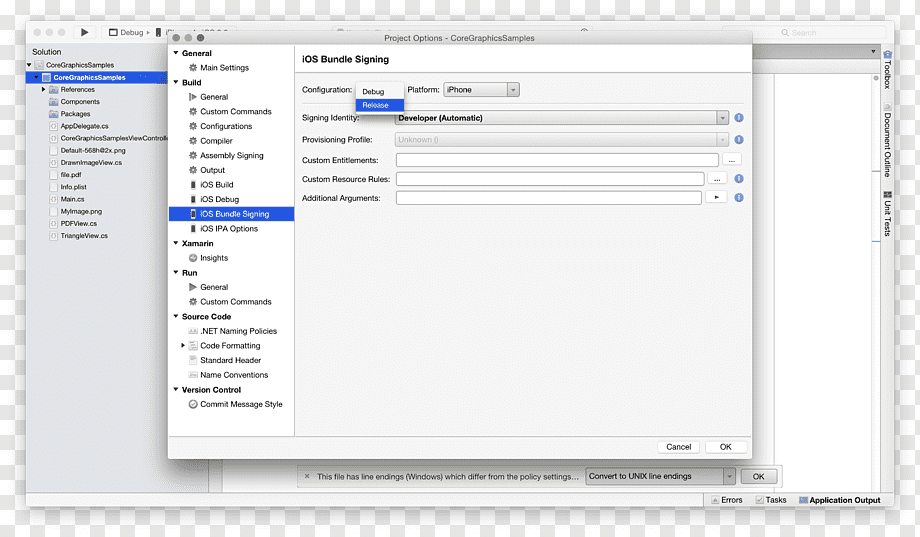
Task: Choose Debug configuration option
Action: [380, 92]
